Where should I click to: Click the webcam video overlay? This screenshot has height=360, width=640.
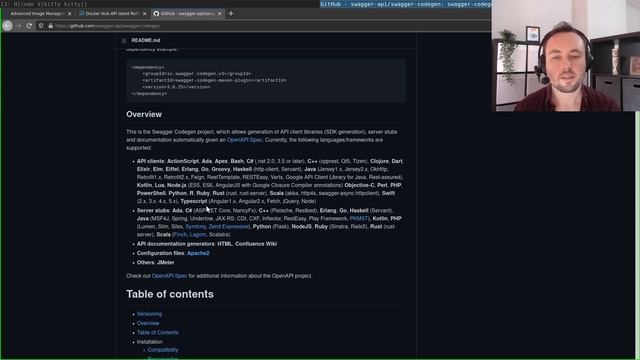pyautogui.click(x=566, y=56)
